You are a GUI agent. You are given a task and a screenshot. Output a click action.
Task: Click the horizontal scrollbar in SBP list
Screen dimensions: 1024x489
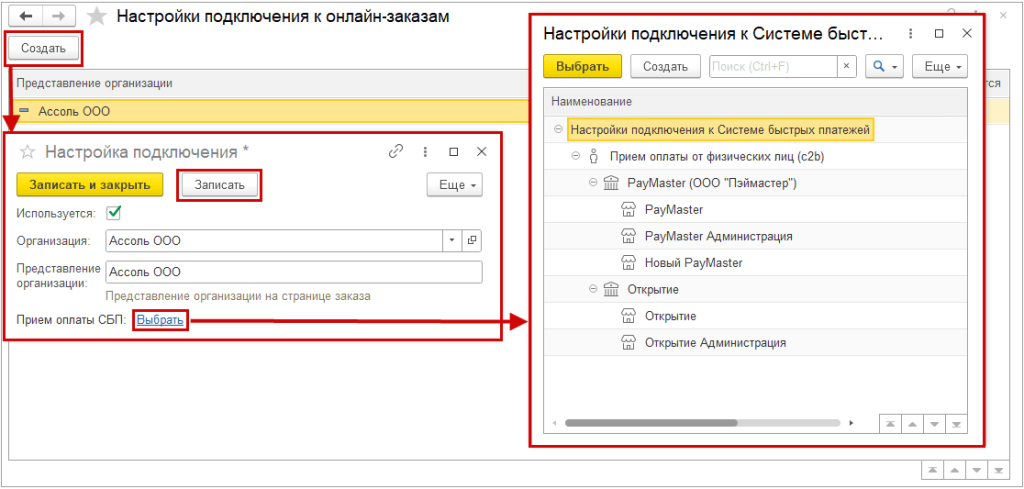[650, 423]
